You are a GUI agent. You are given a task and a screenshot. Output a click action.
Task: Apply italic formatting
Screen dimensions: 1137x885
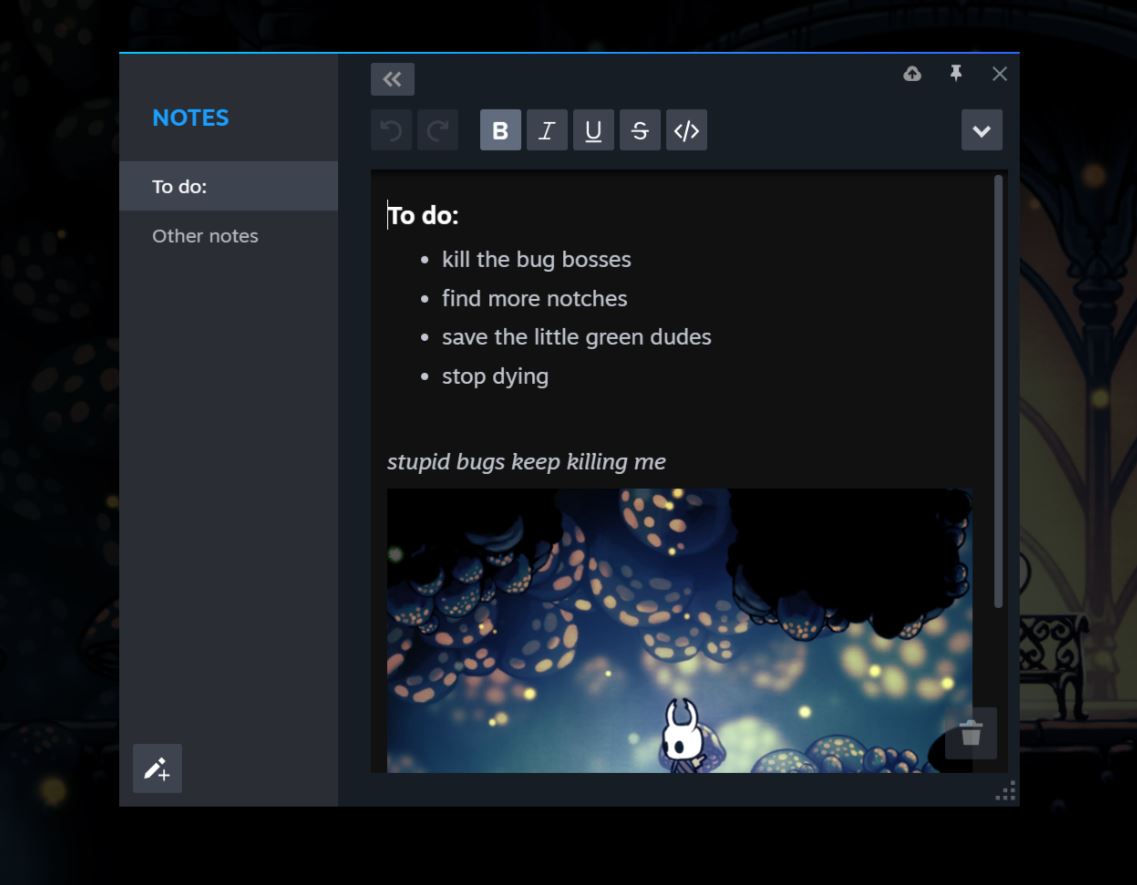547,130
